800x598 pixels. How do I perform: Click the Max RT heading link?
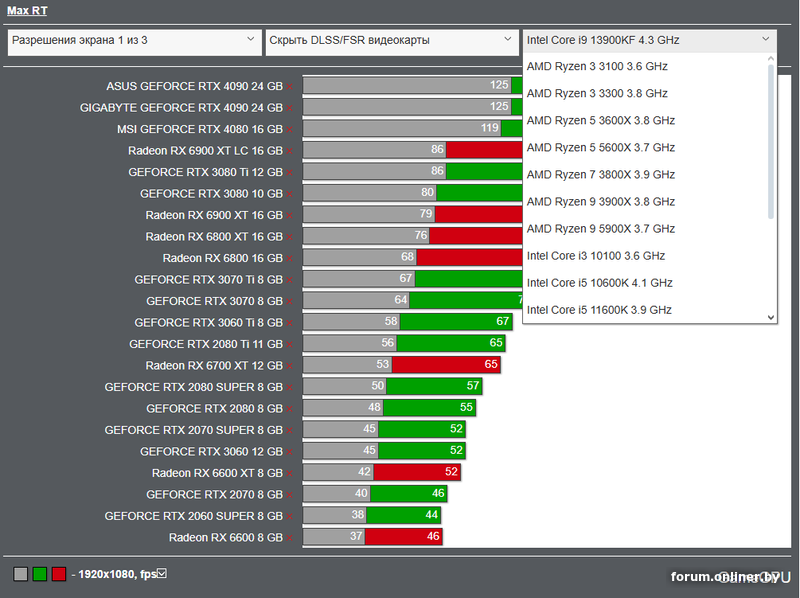coord(27,11)
